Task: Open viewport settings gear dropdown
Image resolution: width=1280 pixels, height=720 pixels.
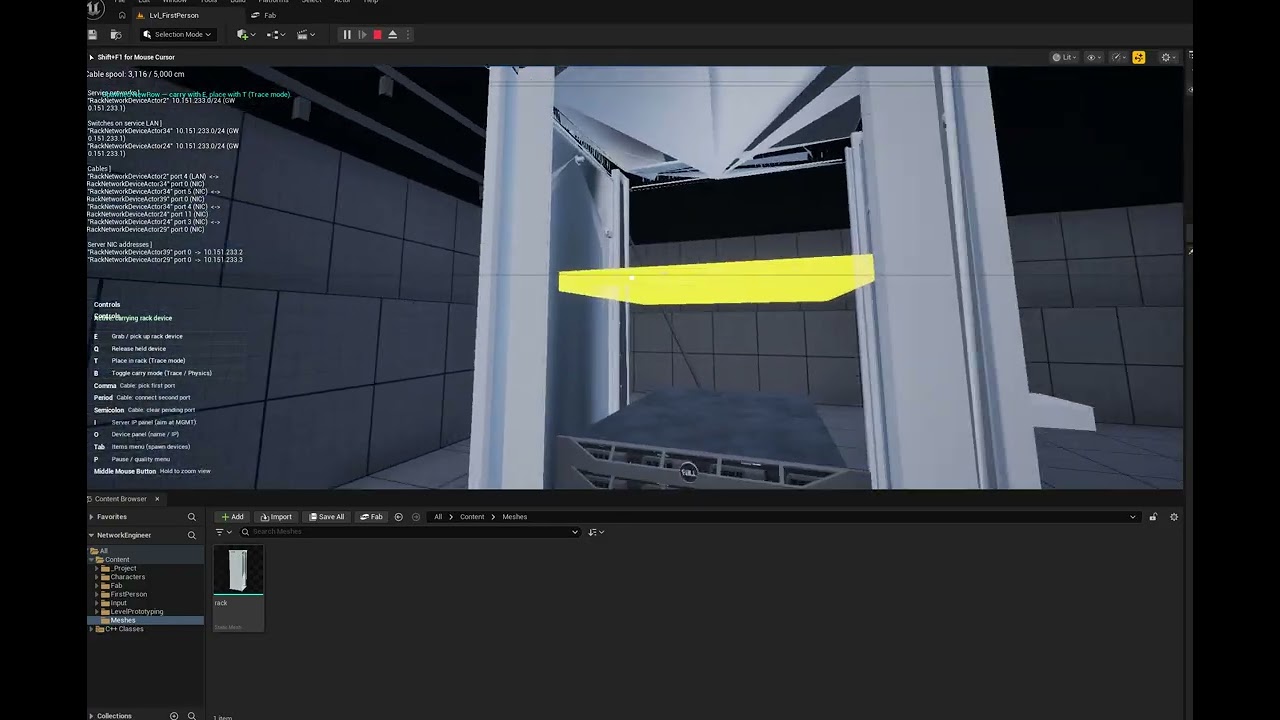Action: (x=1167, y=57)
